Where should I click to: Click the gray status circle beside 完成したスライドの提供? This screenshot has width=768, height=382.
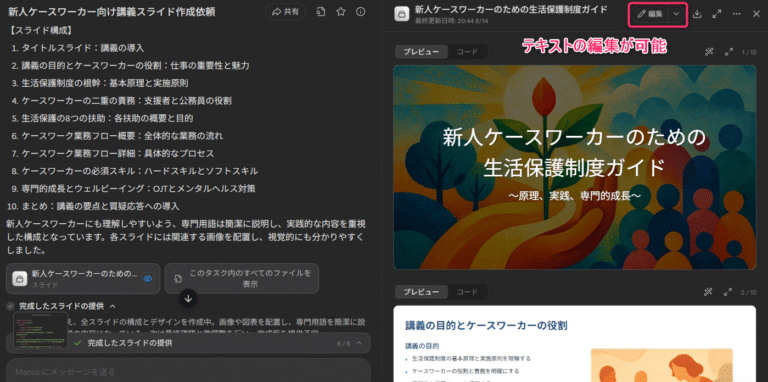[10, 306]
